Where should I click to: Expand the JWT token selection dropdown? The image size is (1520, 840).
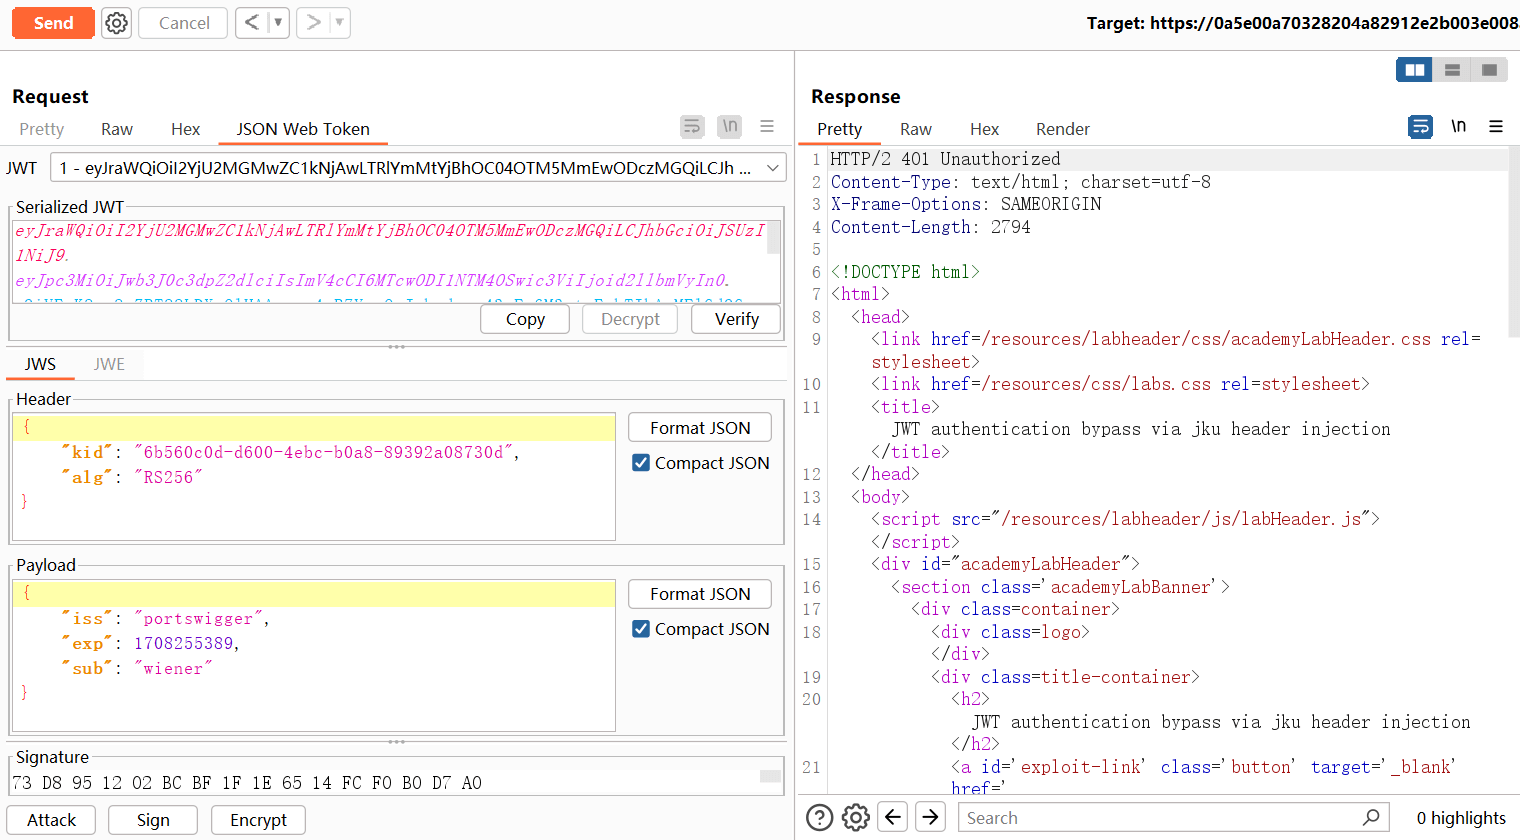click(773, 168)
